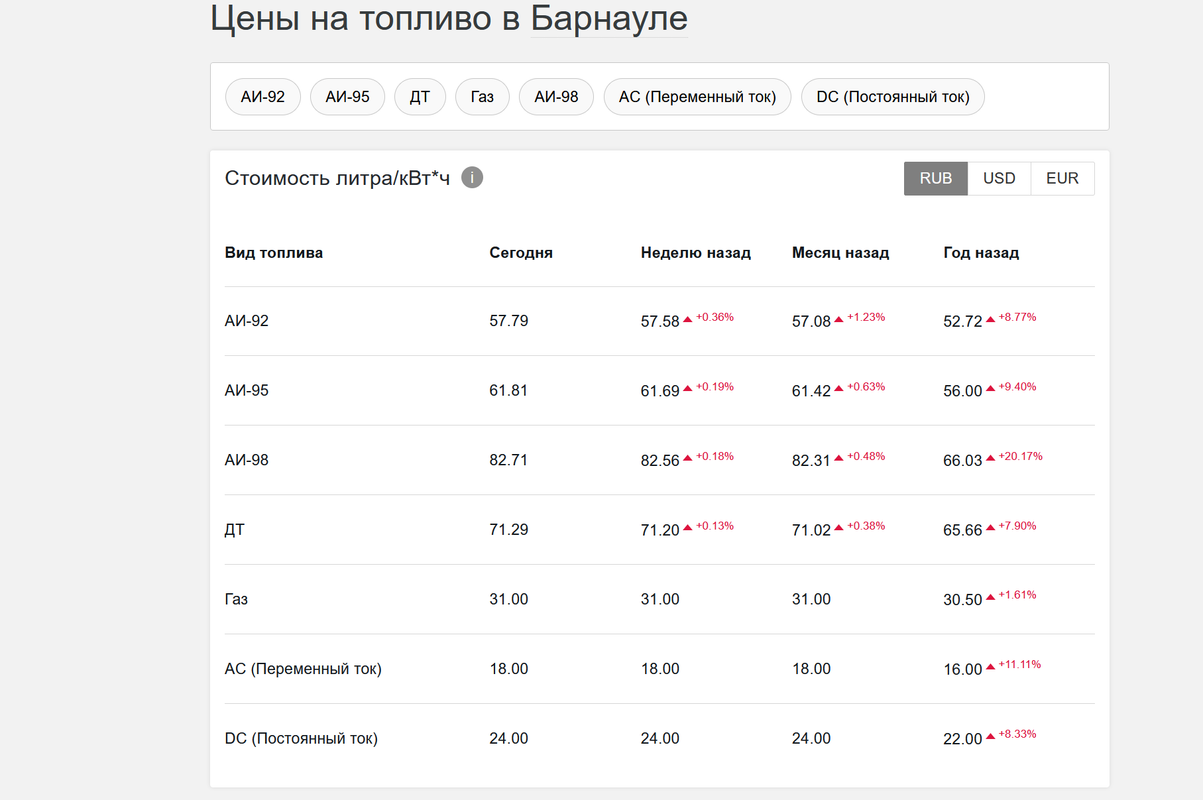Click the ДТ row label in table
This screenshot has width=1203, height=800.
(x=235, y=530)
